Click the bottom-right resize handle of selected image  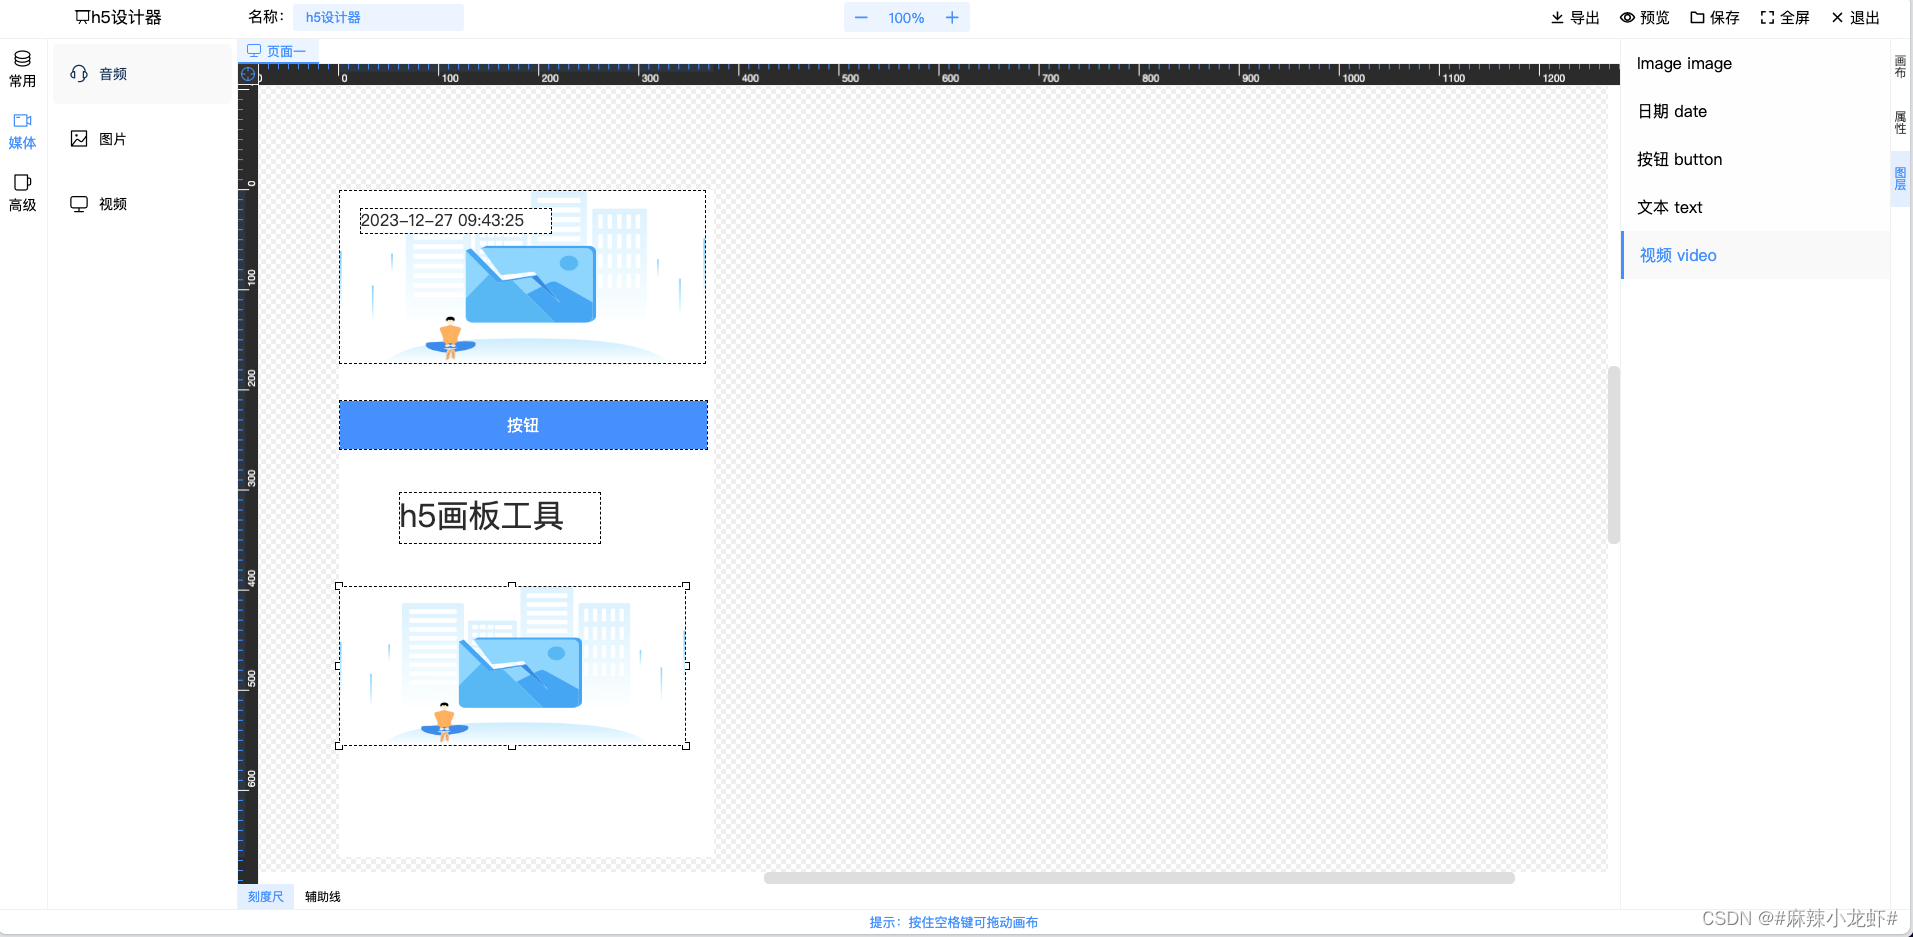click(x=686, y=746)
